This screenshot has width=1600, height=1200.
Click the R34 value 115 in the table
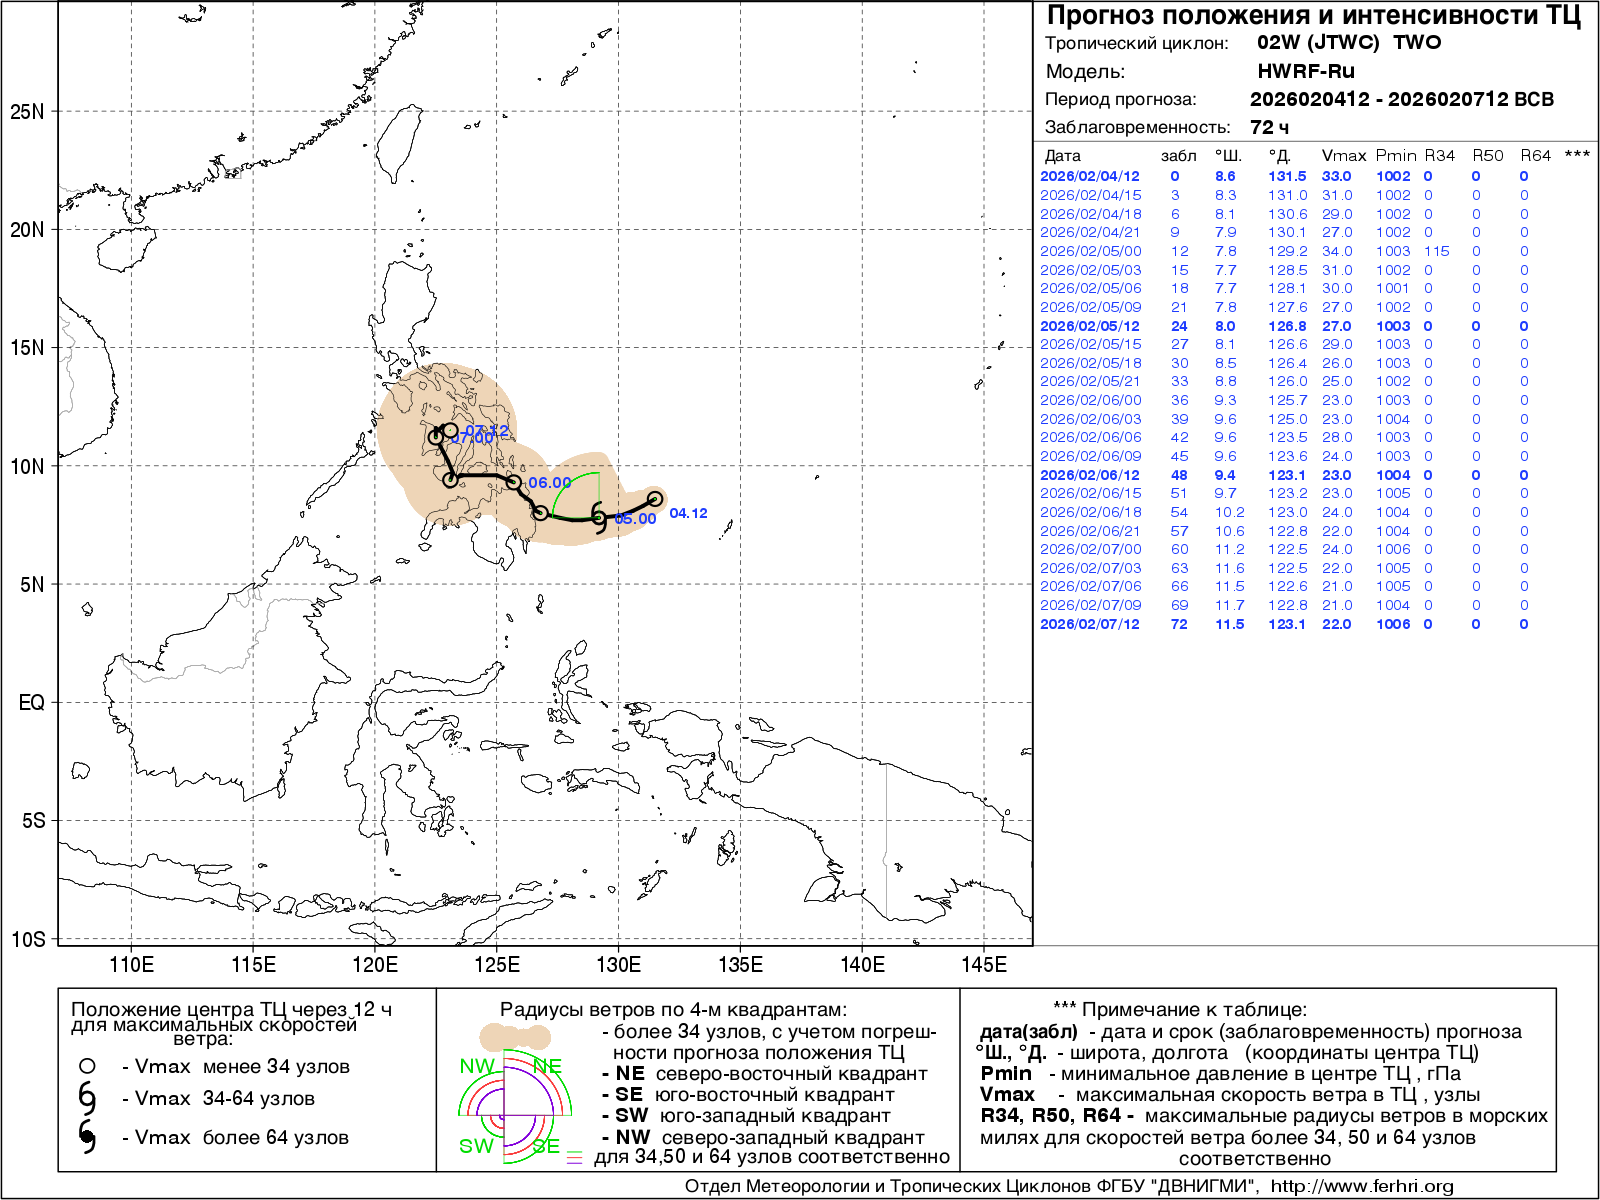click(1436, 251)
